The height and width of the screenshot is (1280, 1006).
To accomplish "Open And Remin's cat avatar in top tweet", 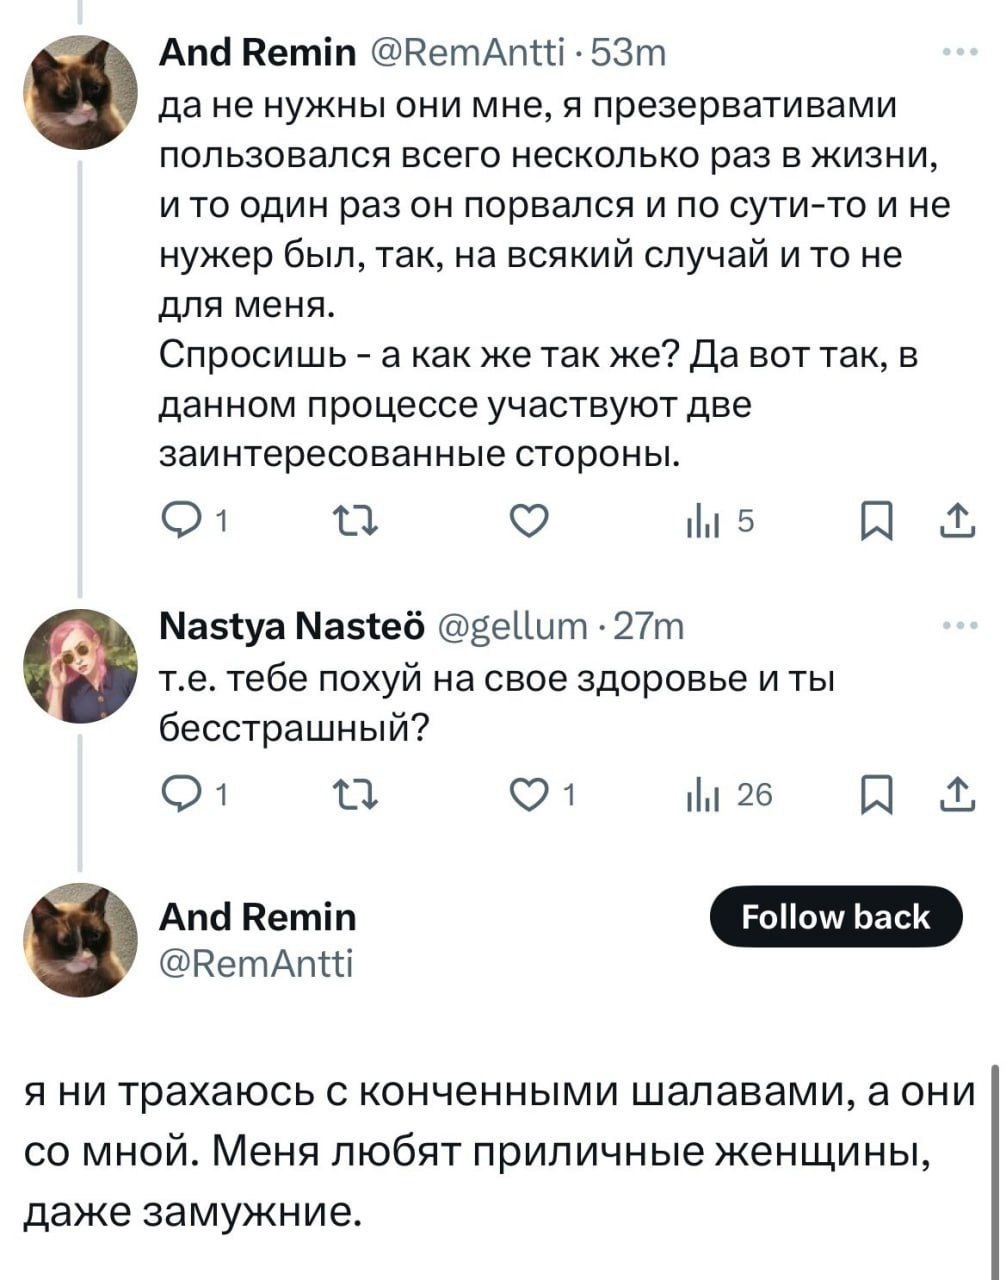I will pos(80,92).
